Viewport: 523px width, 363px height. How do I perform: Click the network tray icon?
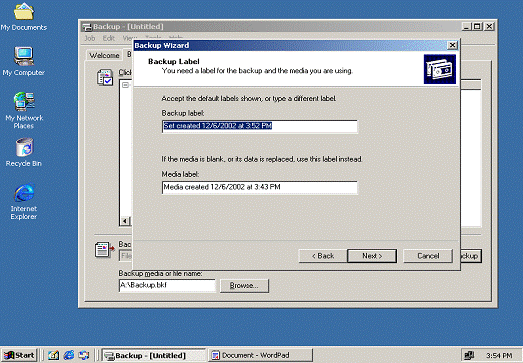[469, 355]
